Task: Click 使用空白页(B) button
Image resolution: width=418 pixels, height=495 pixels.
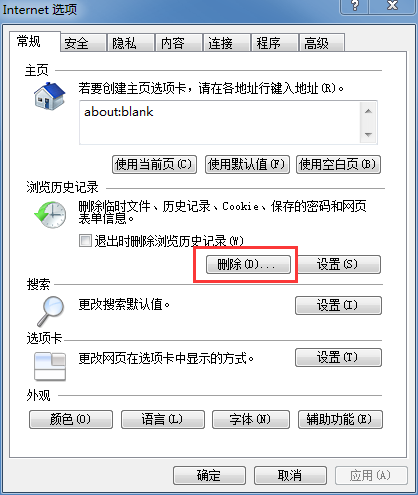Action: 338,164
